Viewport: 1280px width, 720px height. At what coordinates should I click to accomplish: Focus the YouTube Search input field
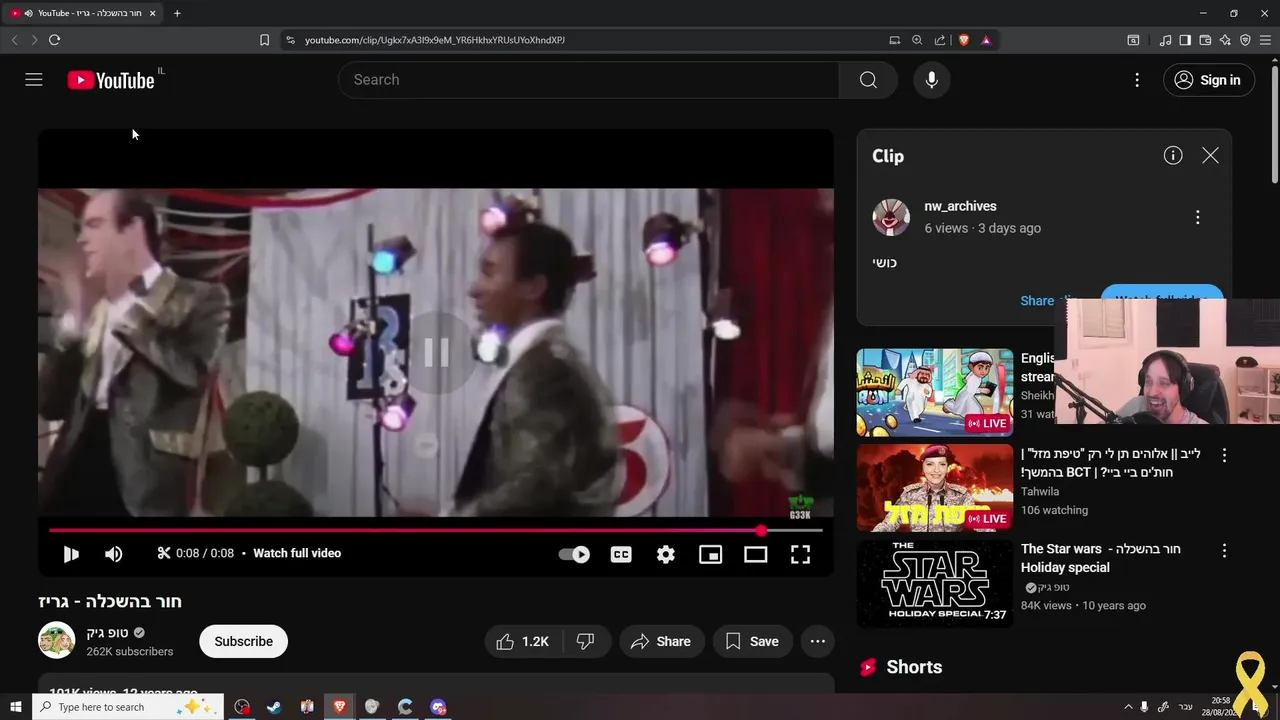pos(589,80)
